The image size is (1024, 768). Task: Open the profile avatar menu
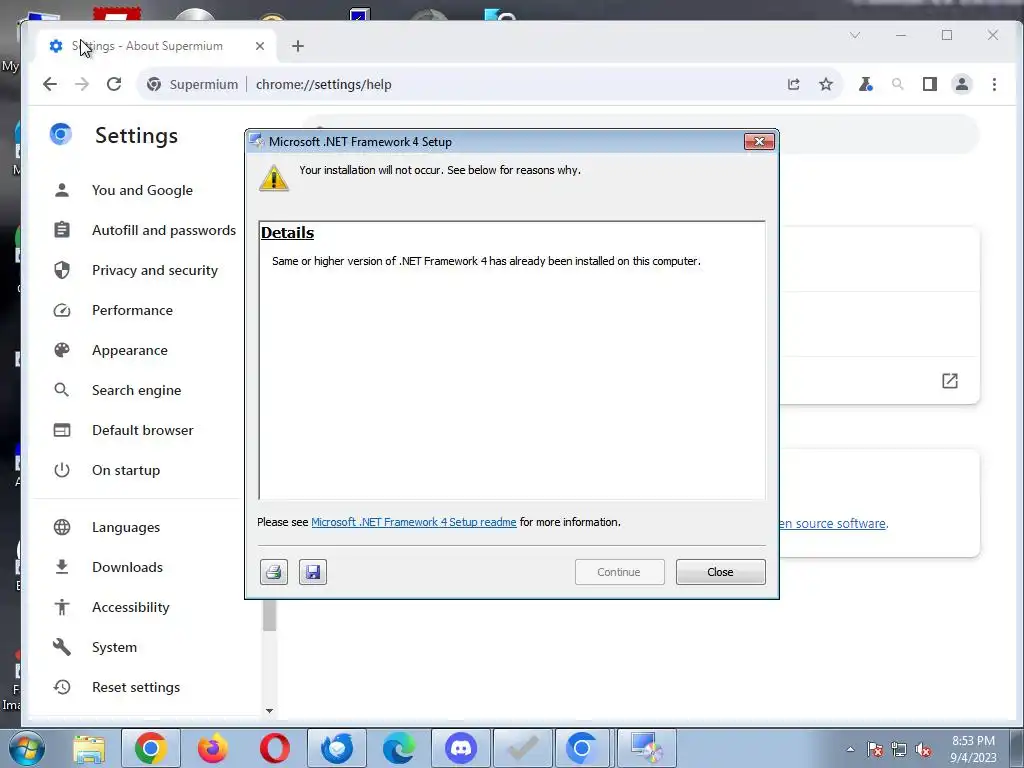tap(962, 84)
